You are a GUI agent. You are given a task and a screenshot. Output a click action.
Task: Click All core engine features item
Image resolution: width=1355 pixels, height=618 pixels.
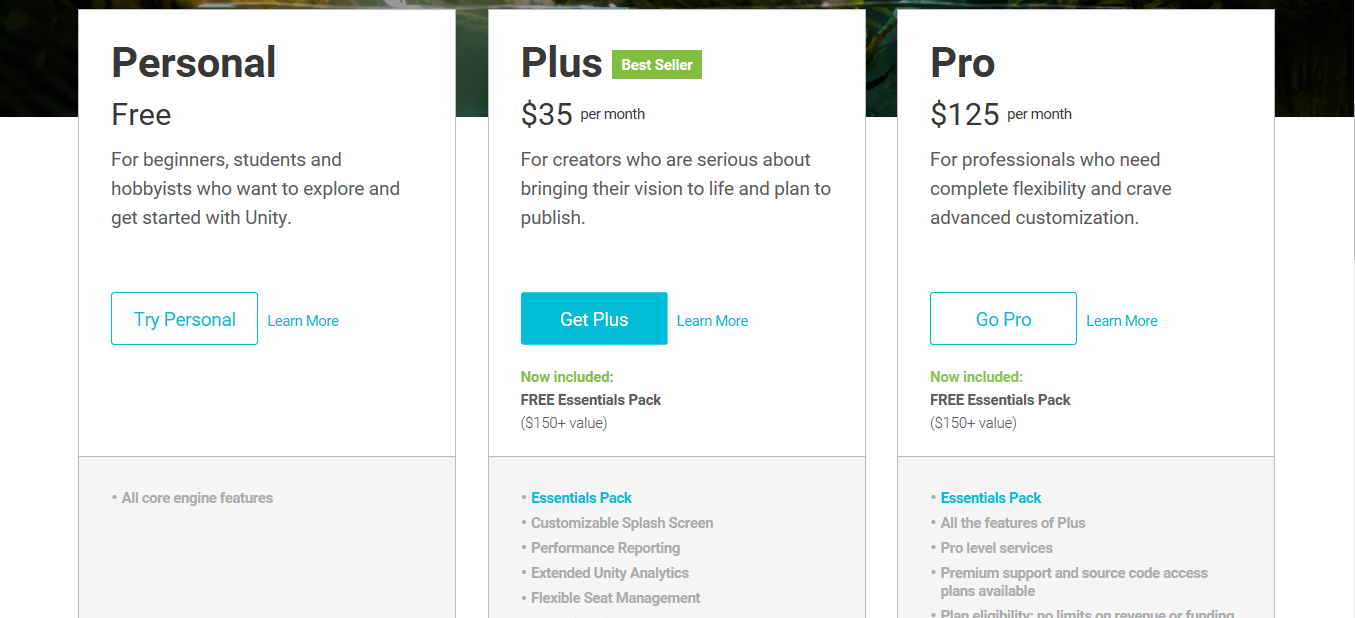pos(197,498)
